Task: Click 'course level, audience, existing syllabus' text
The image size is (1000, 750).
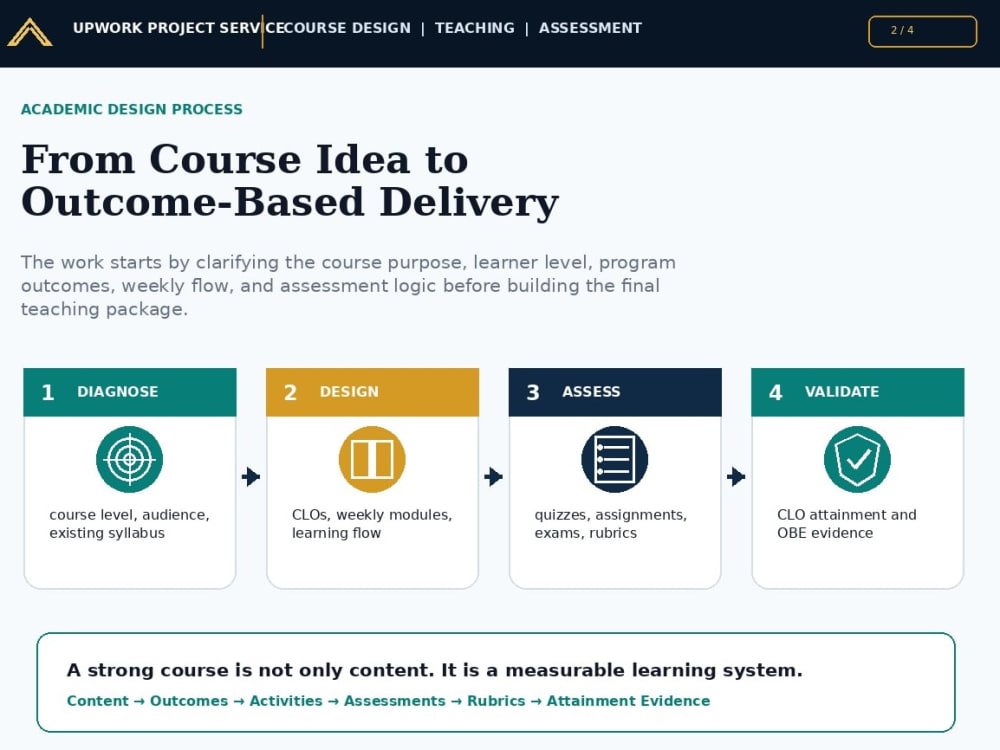Action: [129, 524]
